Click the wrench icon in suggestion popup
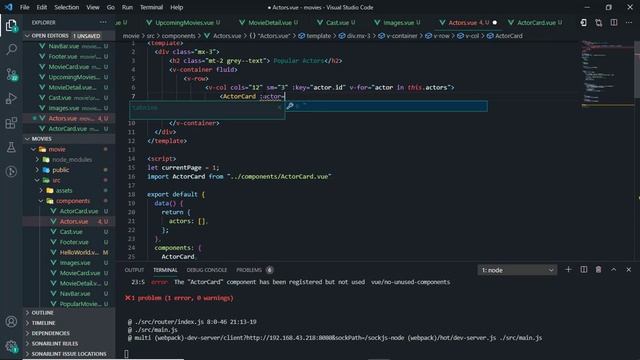 click(290, 106)
